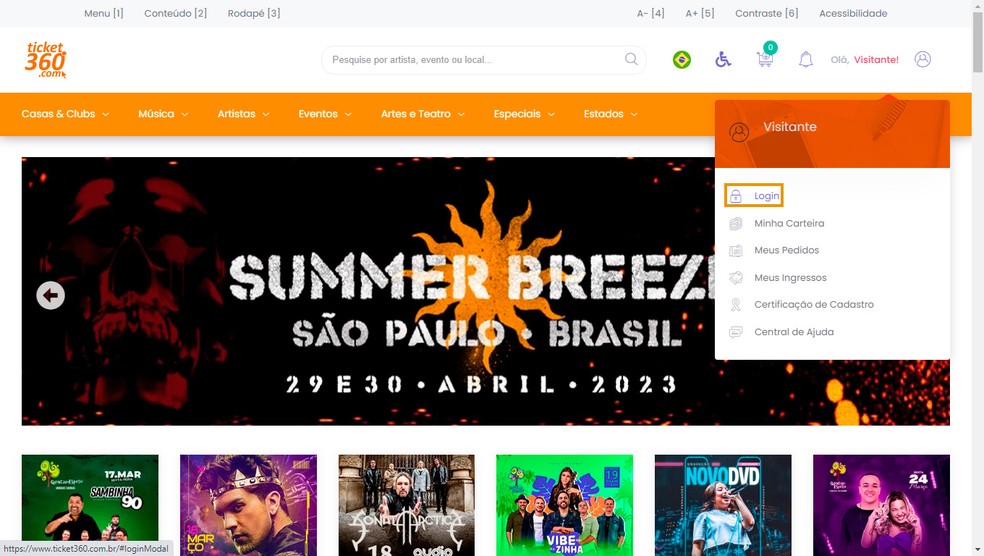Go to previous banner slide arrow
The image size is (984, 556).
(50, 295)
